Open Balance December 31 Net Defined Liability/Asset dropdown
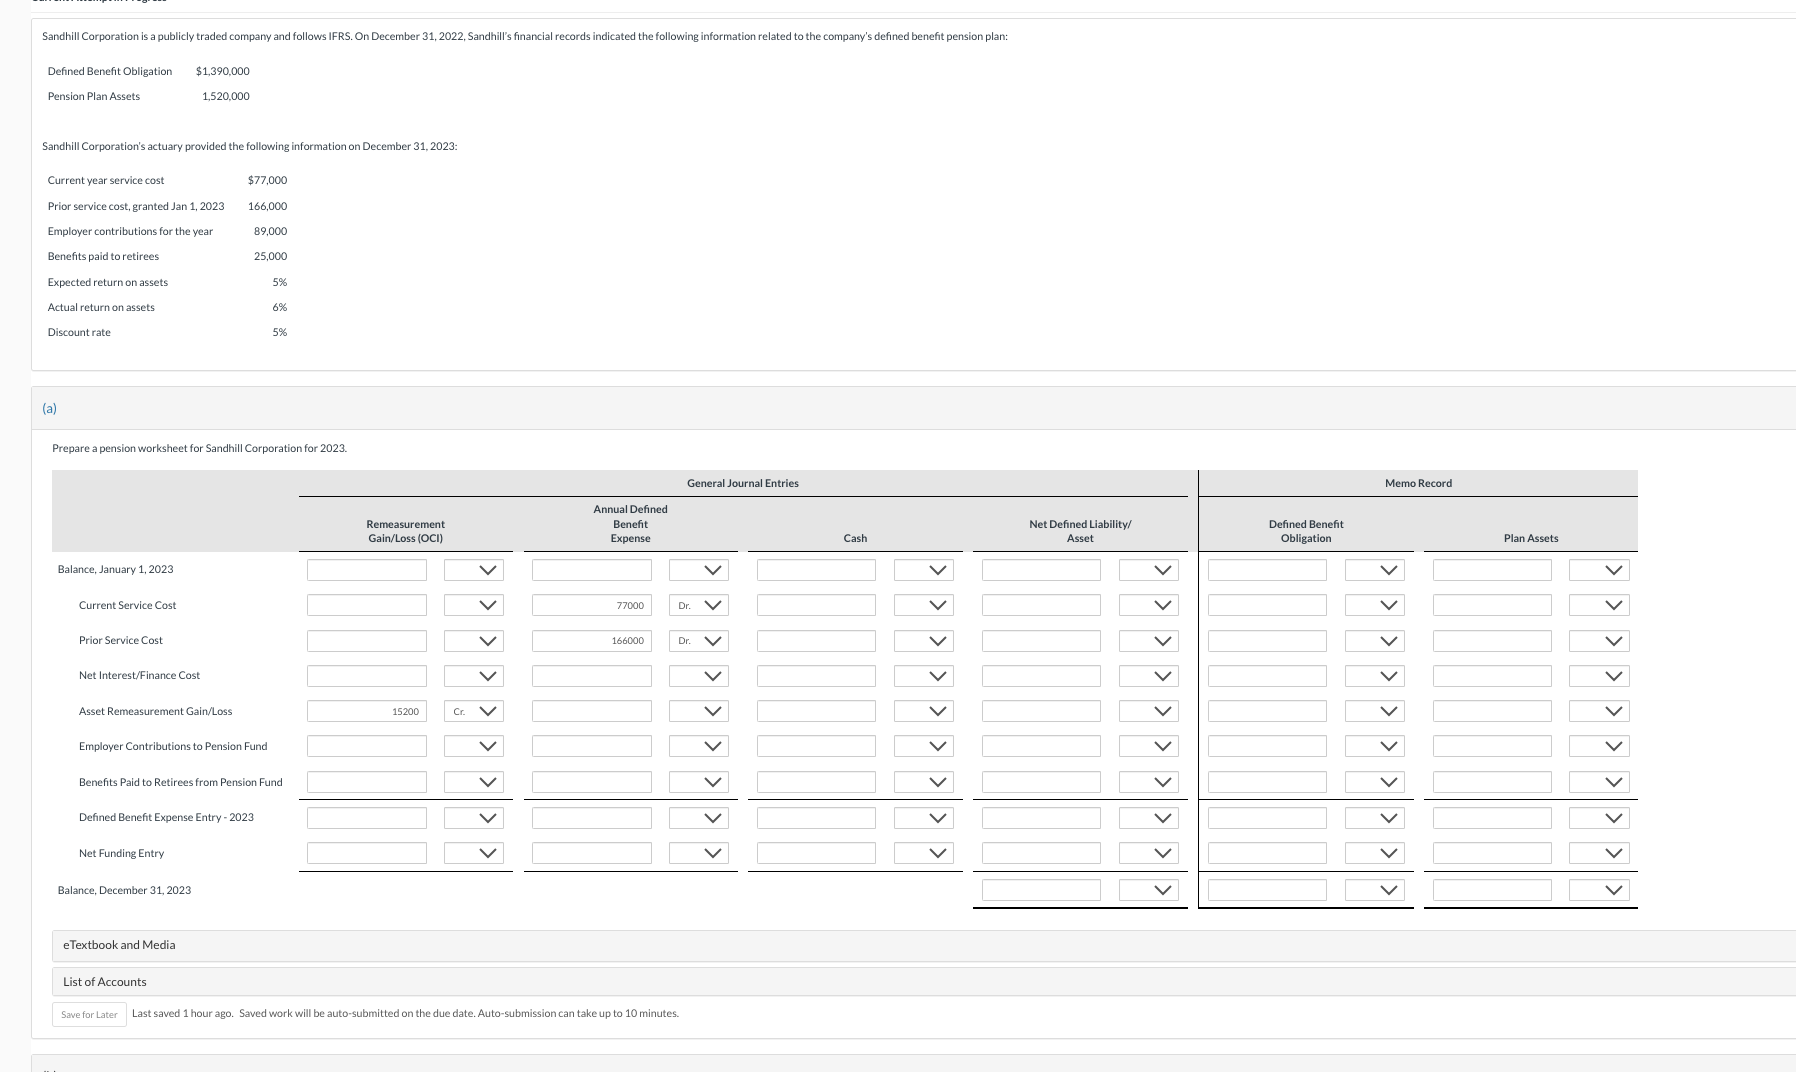The height and width of the screenshot is (1072, 1796). click(1149, 890)
